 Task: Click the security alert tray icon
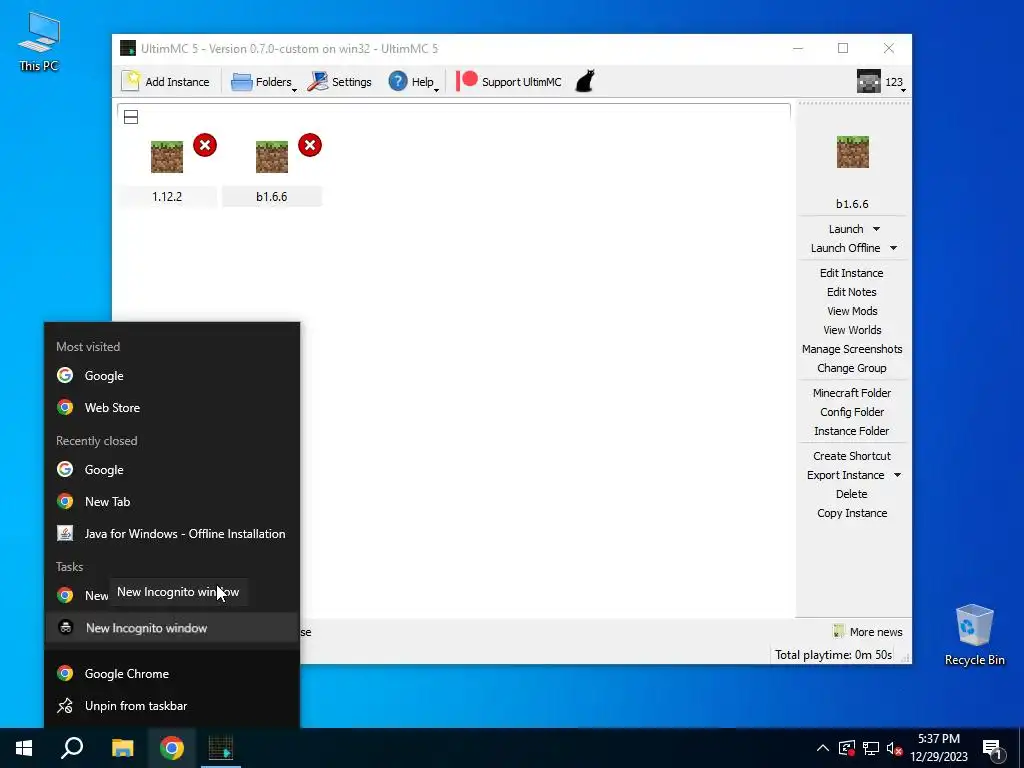click(x=847, y=748)
